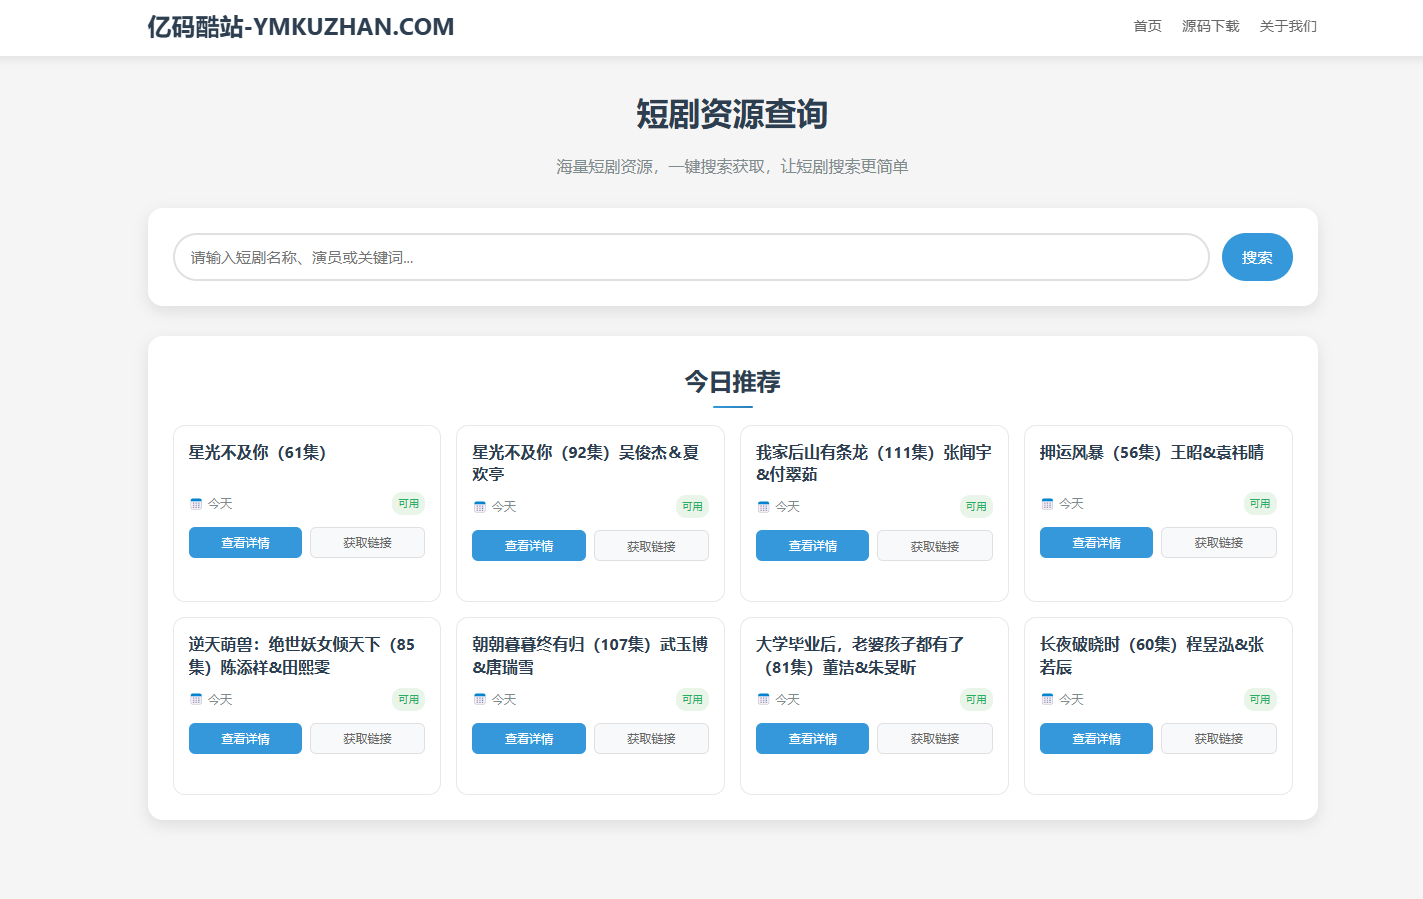Open the 源码下载 page

coord(1210,26)
